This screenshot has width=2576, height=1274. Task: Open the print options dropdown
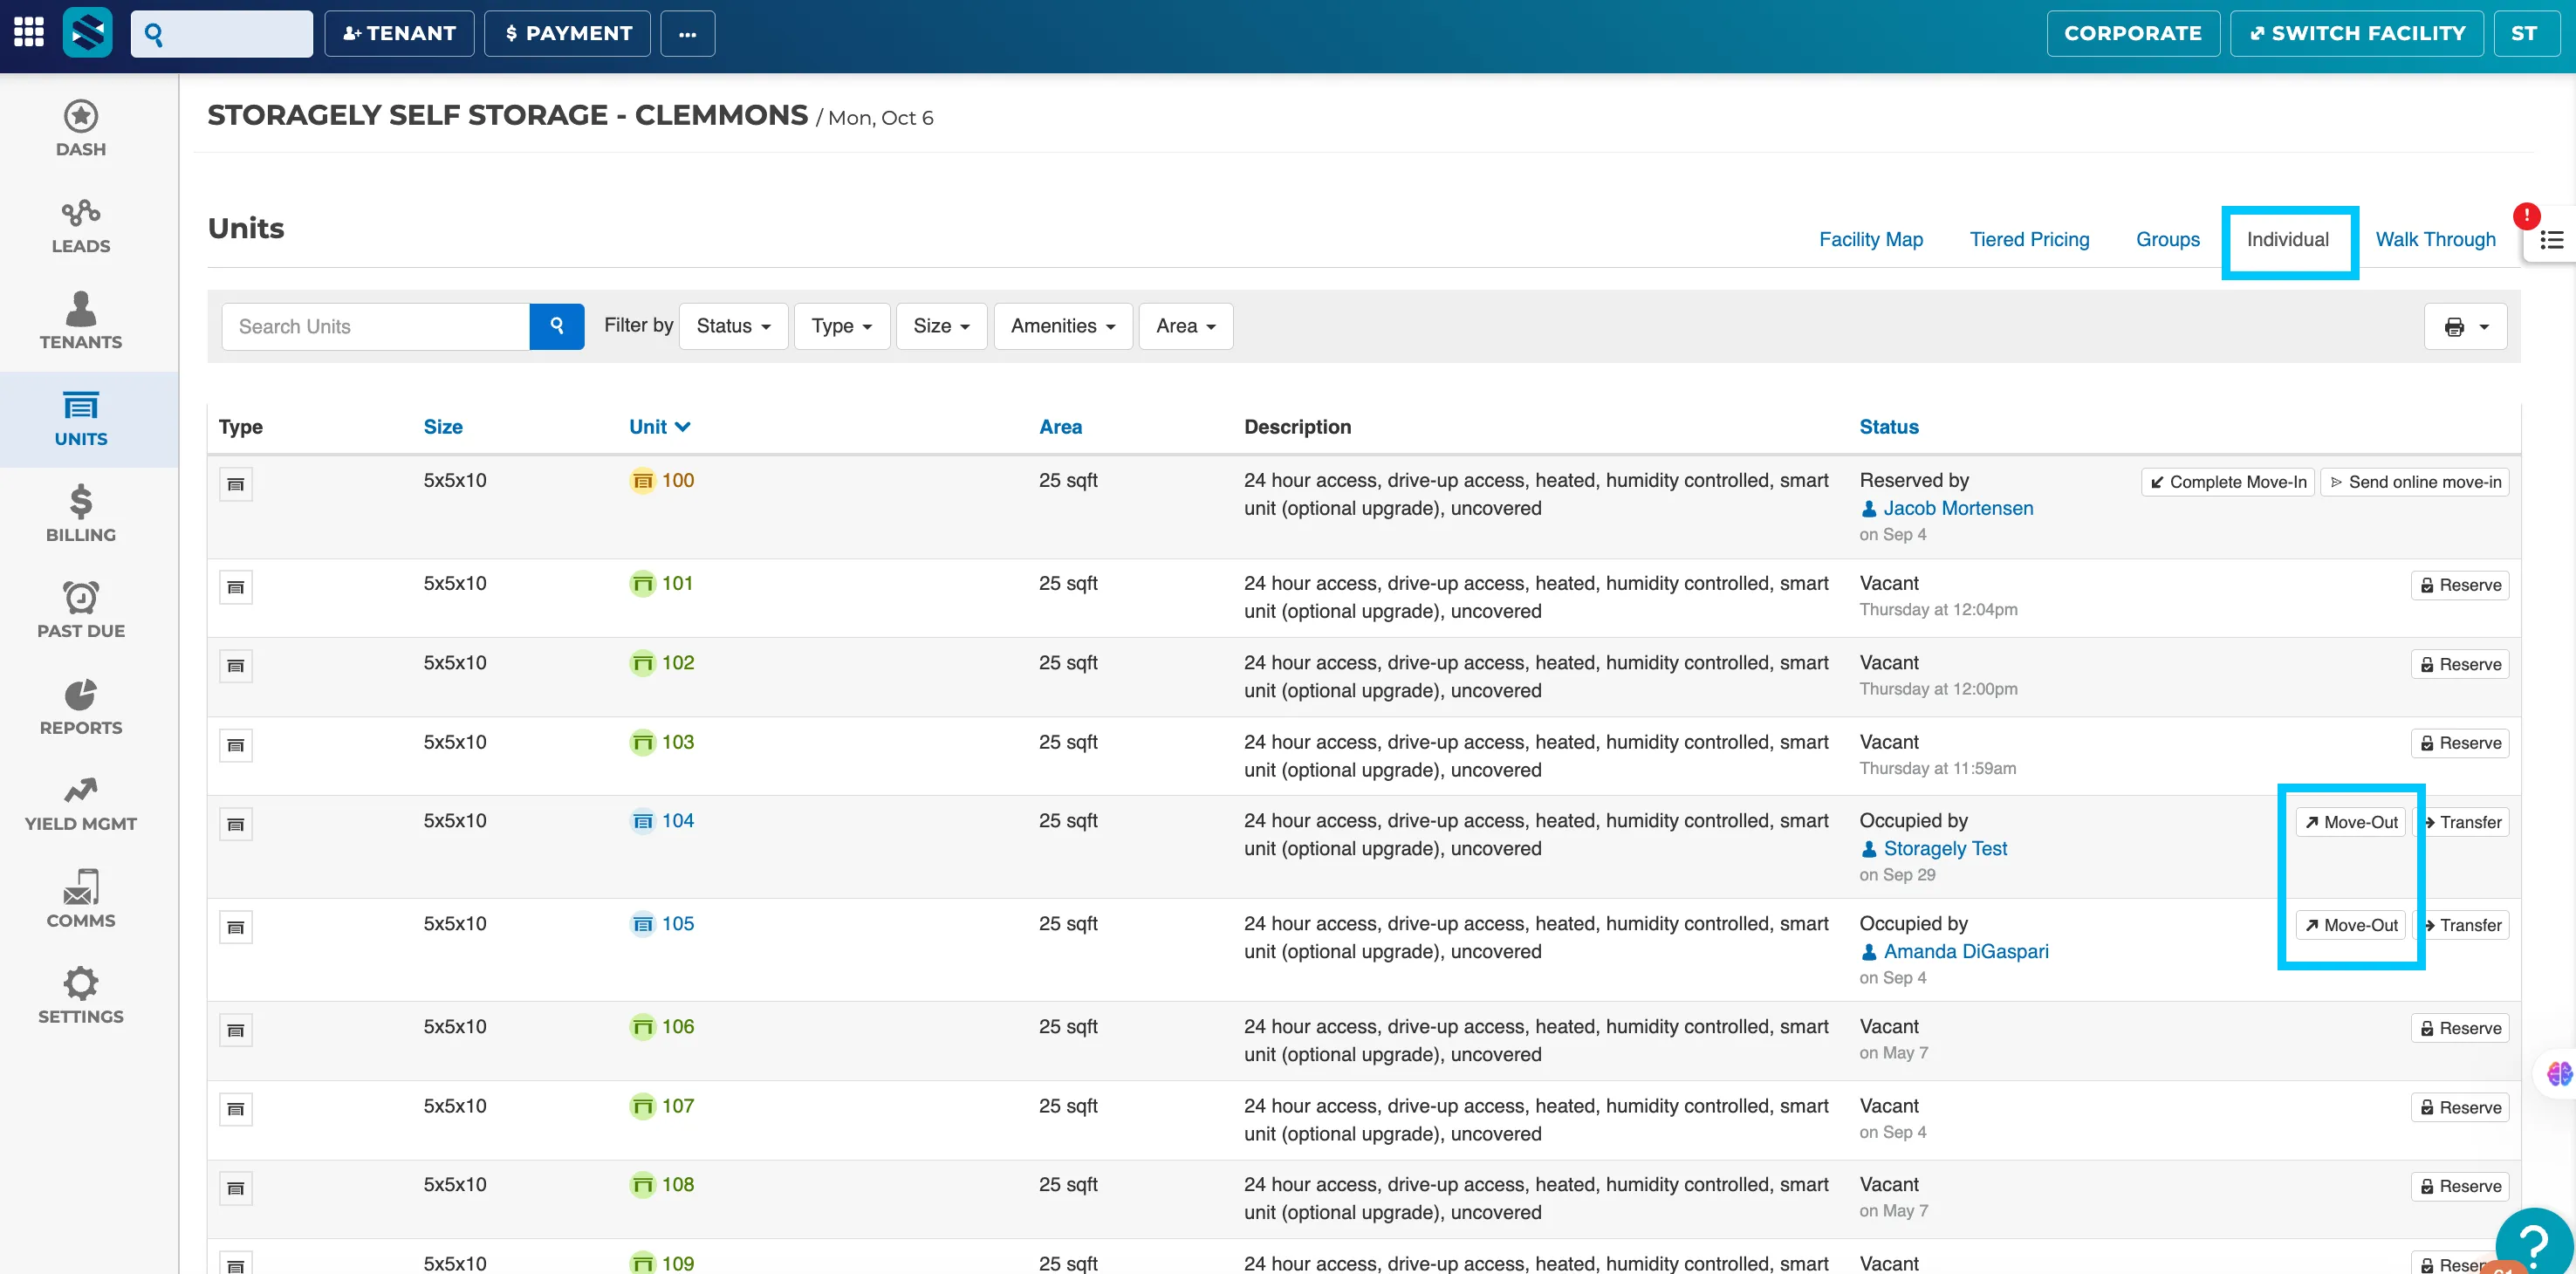2466,327
